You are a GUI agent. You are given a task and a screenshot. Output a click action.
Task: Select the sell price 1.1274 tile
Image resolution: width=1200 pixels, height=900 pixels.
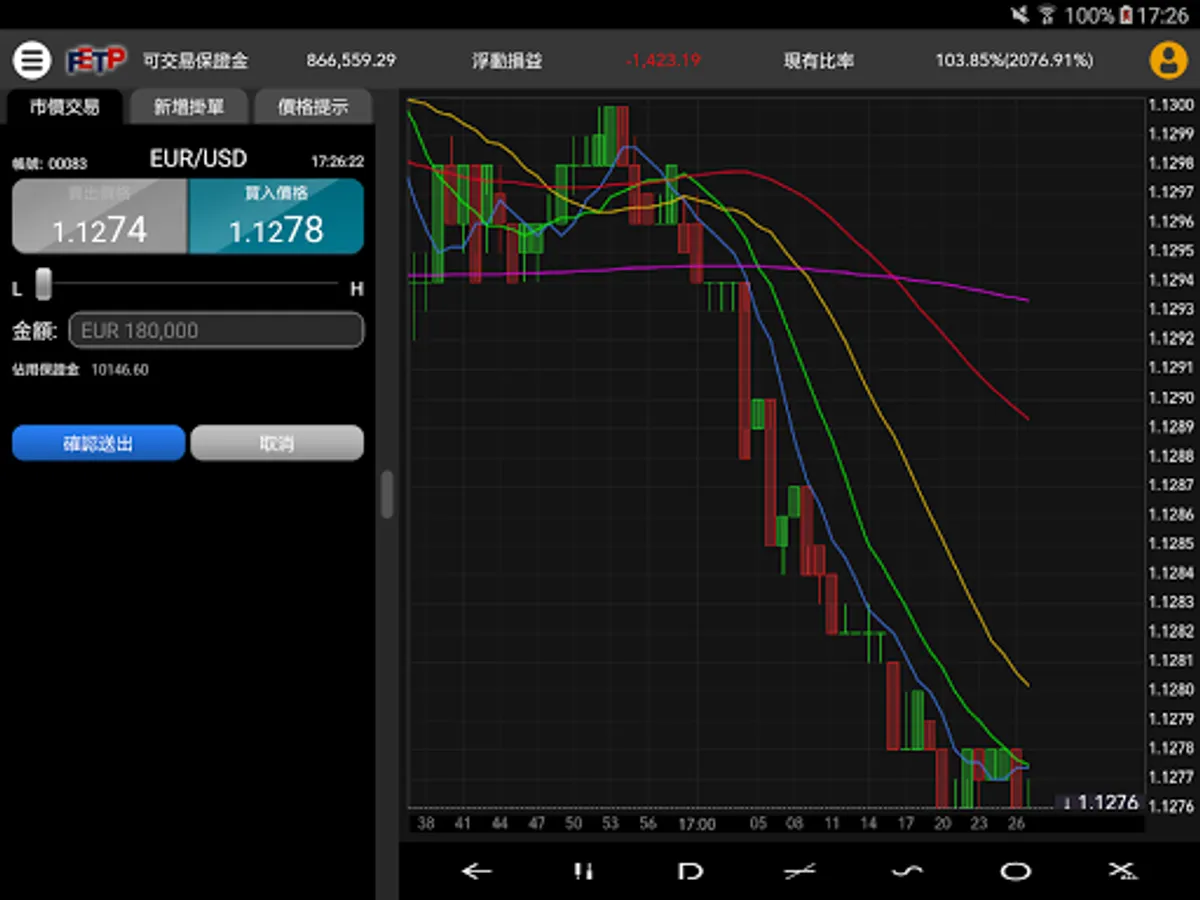tap(99, 216)
